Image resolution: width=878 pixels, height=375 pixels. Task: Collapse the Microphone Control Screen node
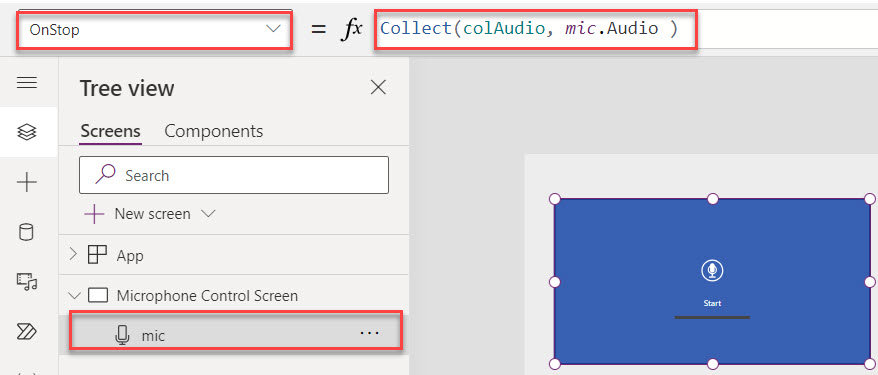coord(74,295)
